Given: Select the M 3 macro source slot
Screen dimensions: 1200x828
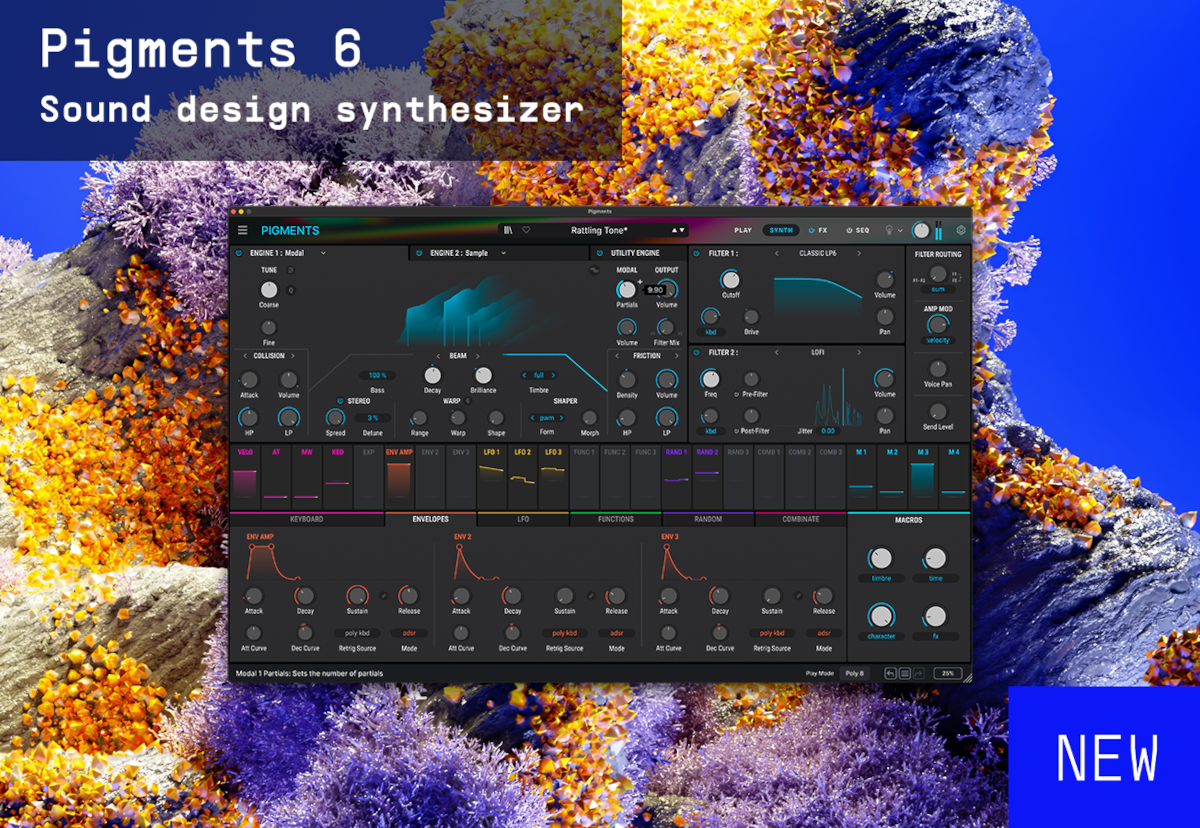Looking at the screenshot, I should (923, 476).
